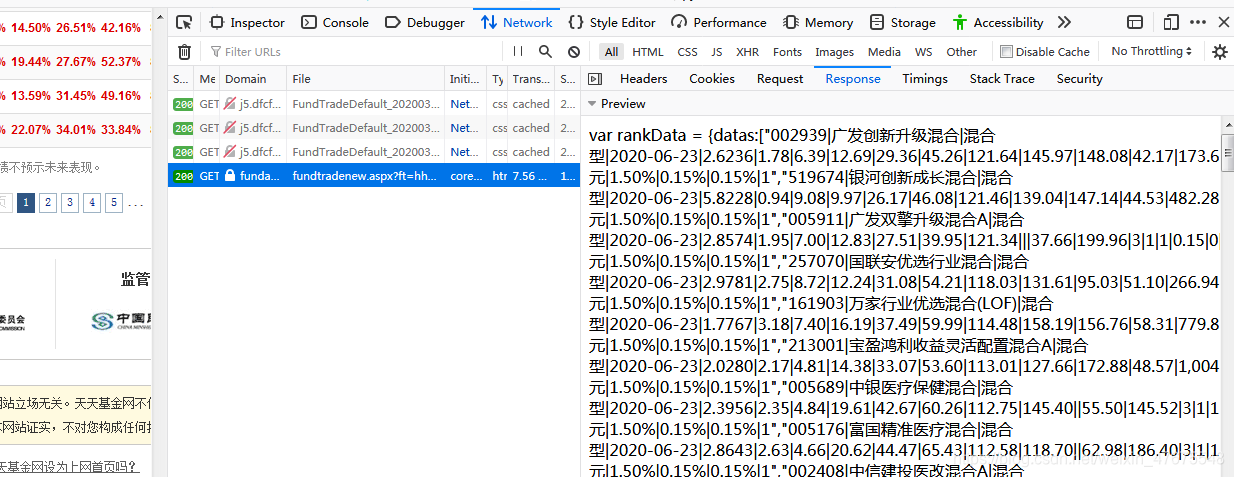Open the Debugger tab
Viewport: 1234px width, 477px height.
tap(425, 22)
